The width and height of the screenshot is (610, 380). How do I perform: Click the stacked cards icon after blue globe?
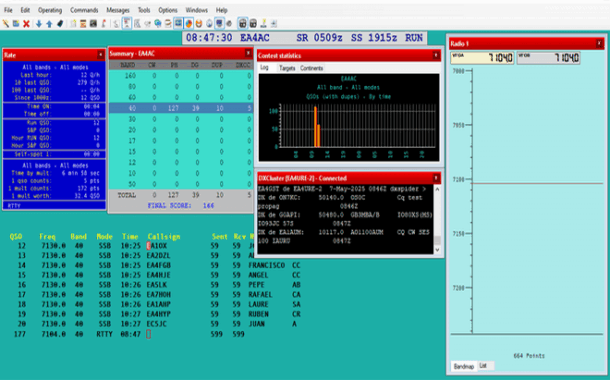pos(168,24)
